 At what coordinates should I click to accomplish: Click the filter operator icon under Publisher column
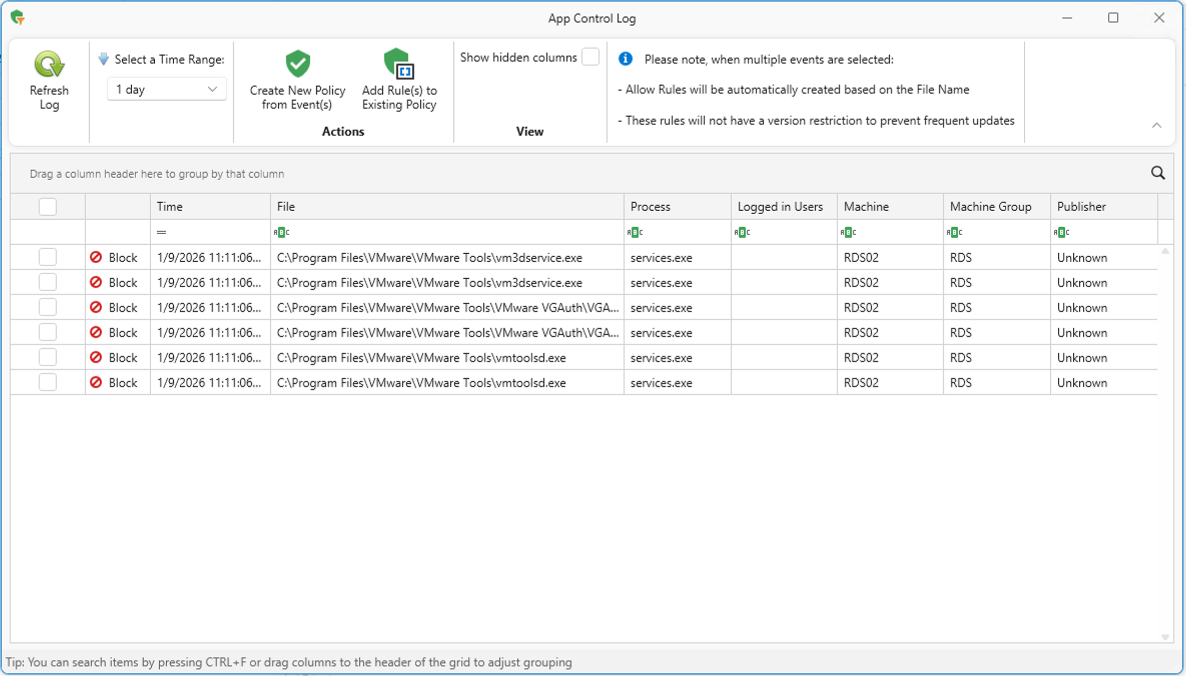[x=1062, y=232]
